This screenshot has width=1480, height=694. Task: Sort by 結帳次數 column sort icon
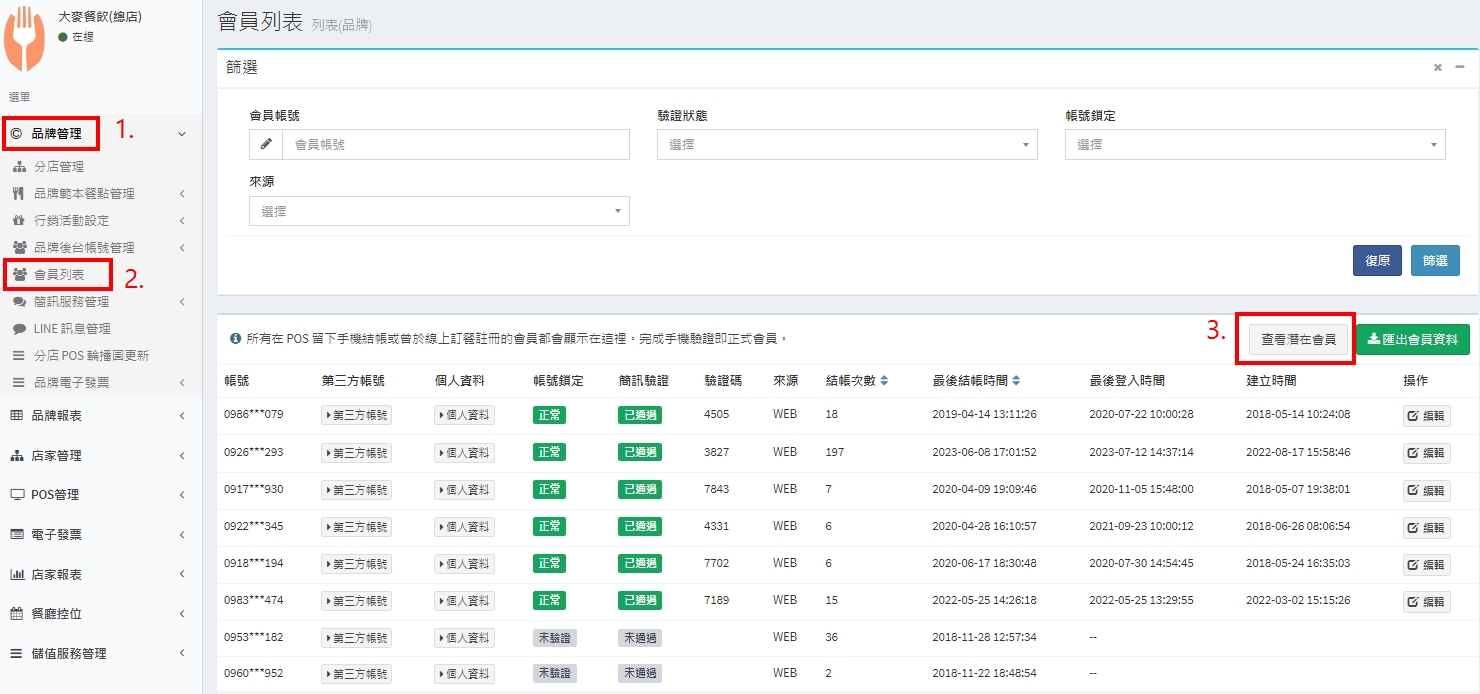click(884, 381)
